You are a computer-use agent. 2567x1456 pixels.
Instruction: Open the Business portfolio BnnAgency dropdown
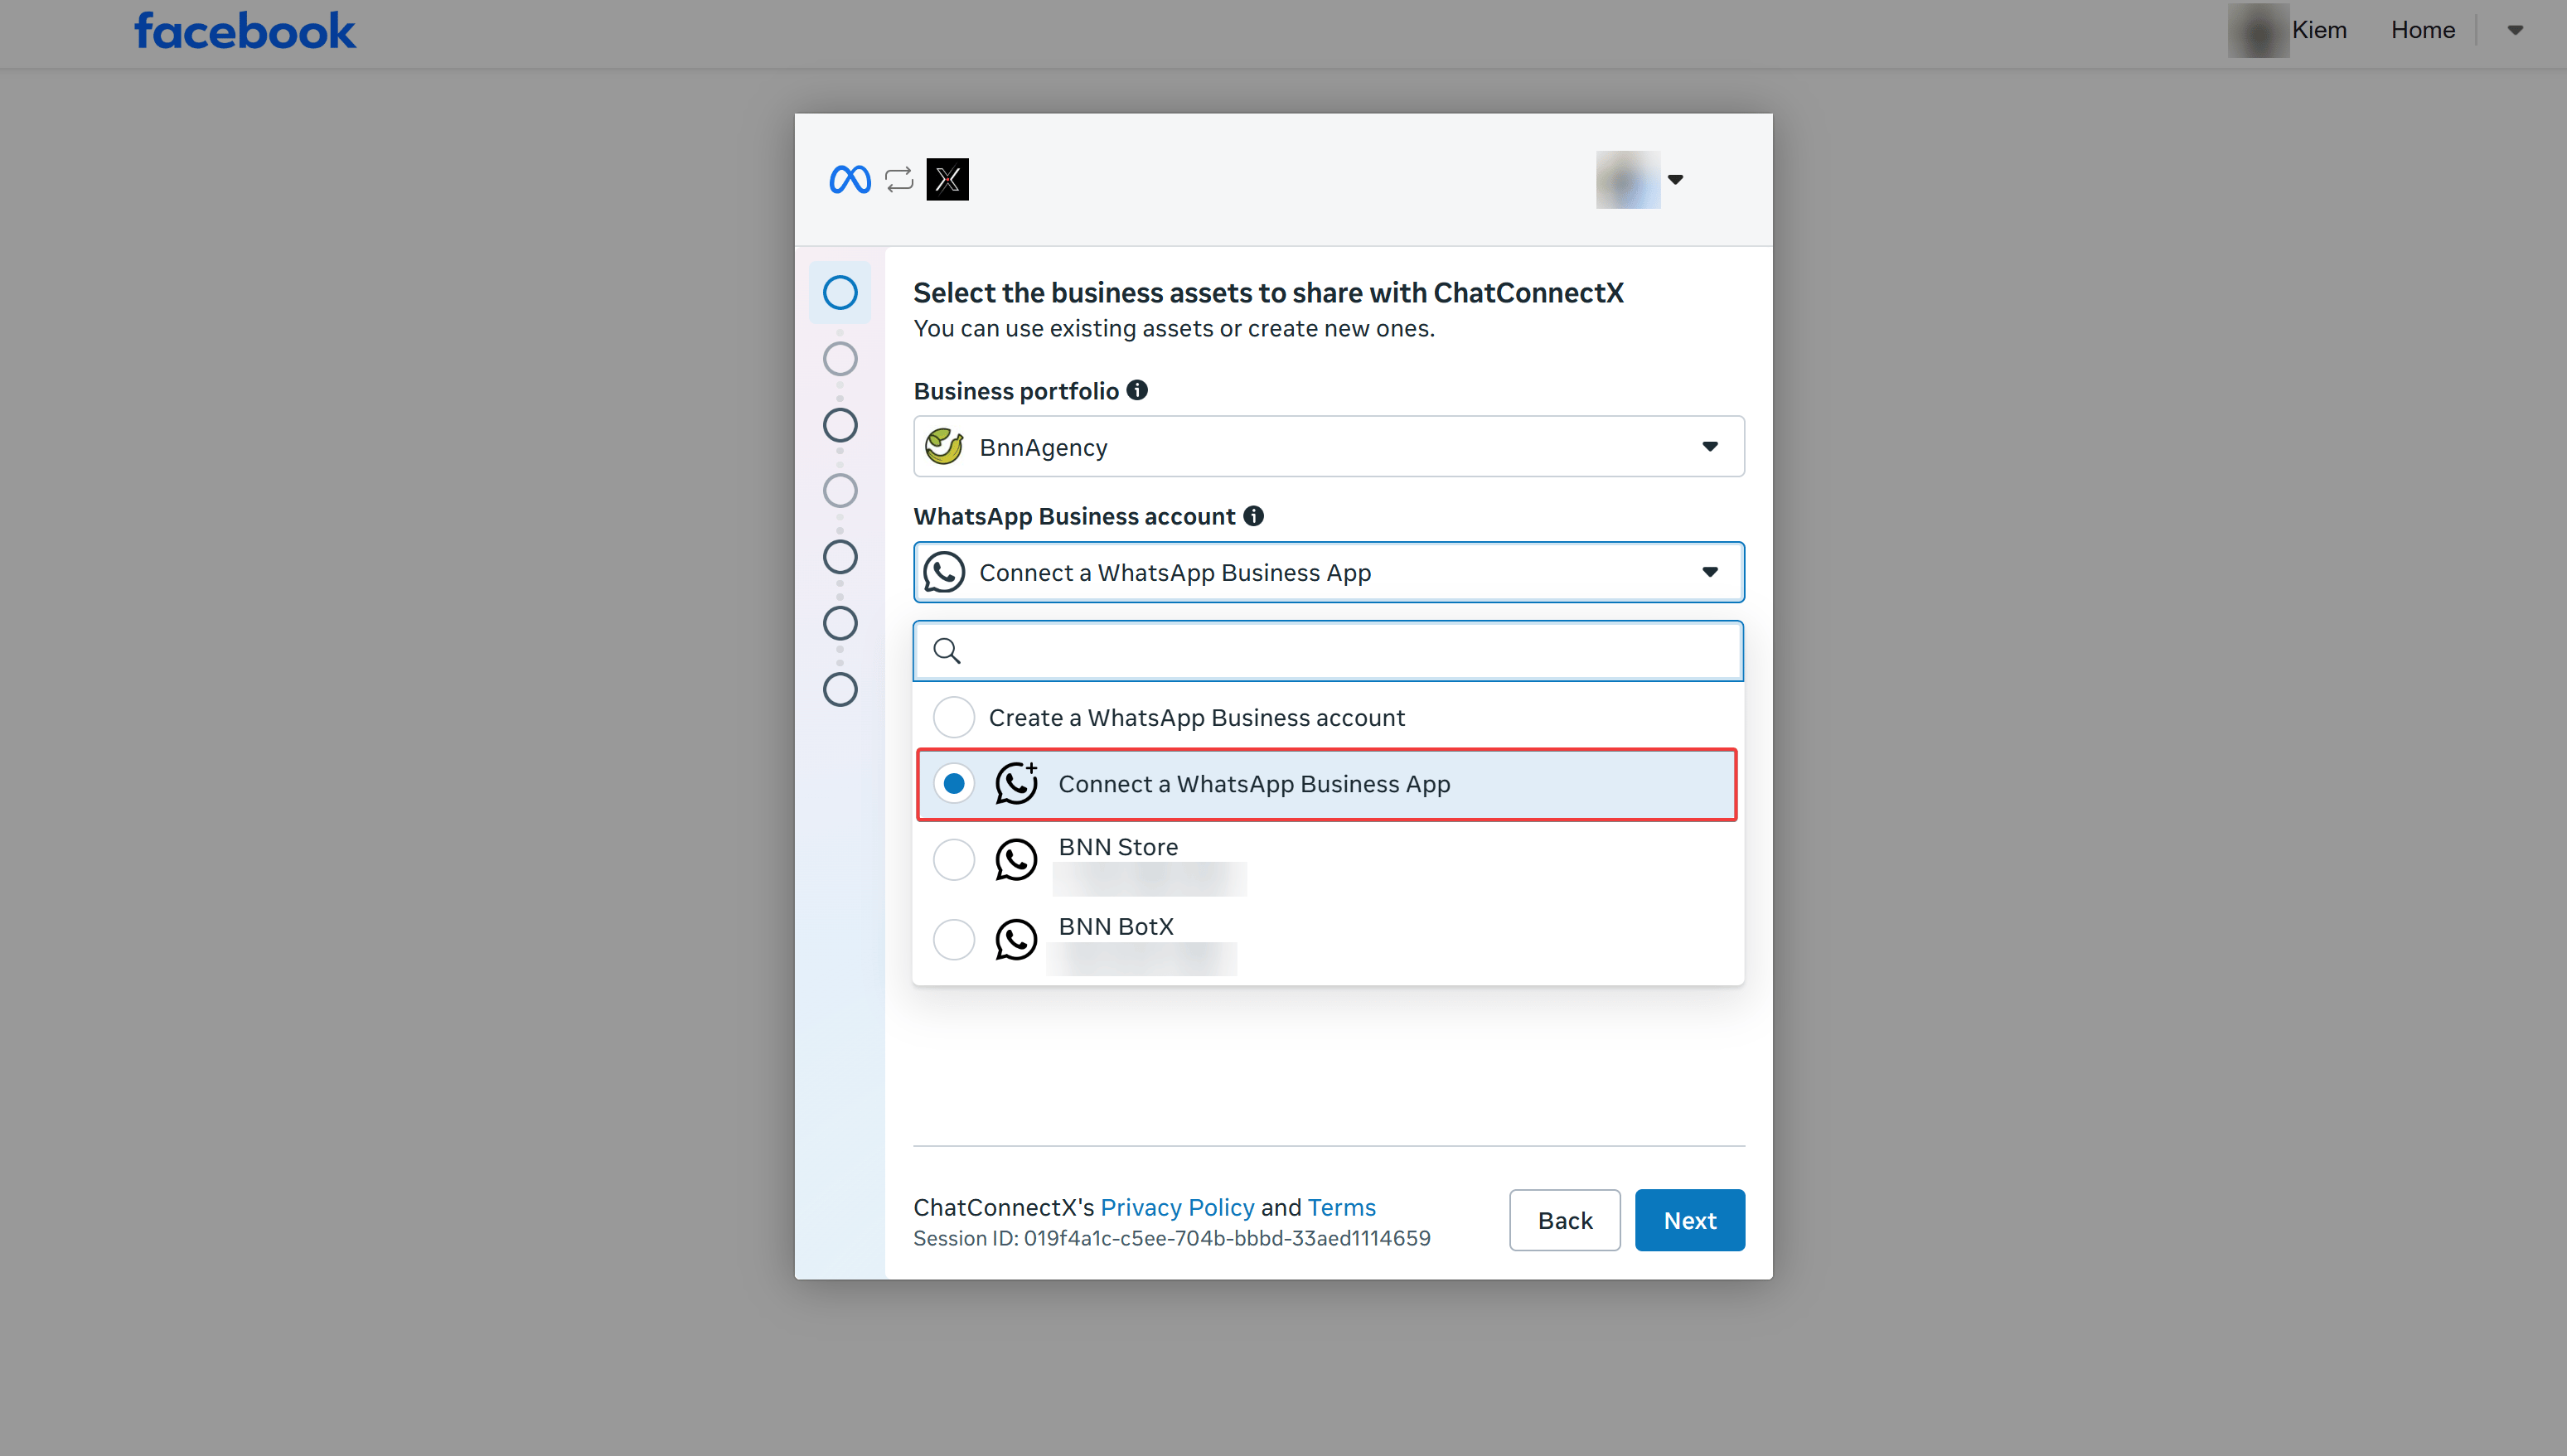tap(1329, 447)
